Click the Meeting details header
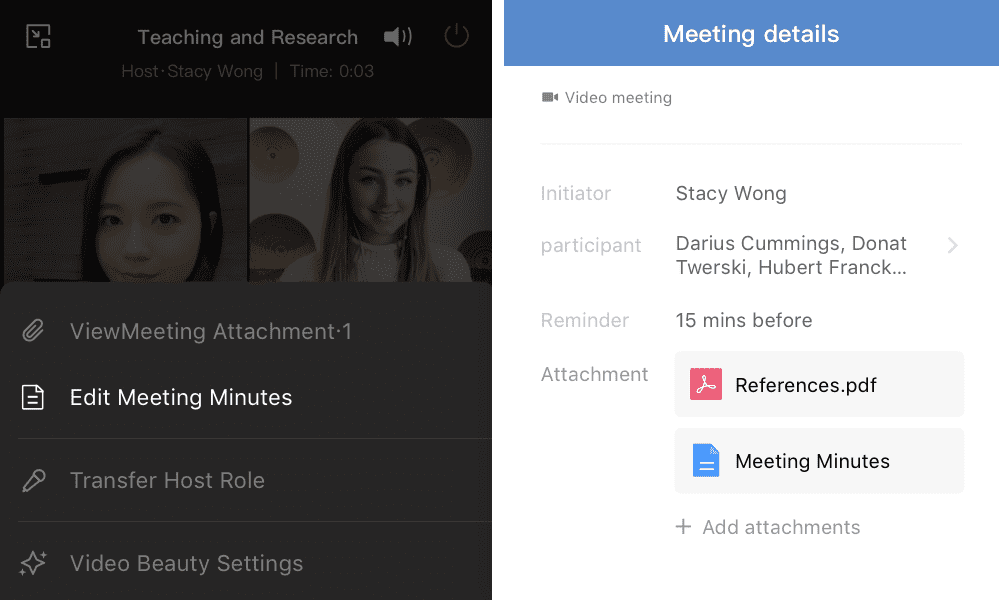The width and height of the screenshot is (999, 600). tap(751, 34)
